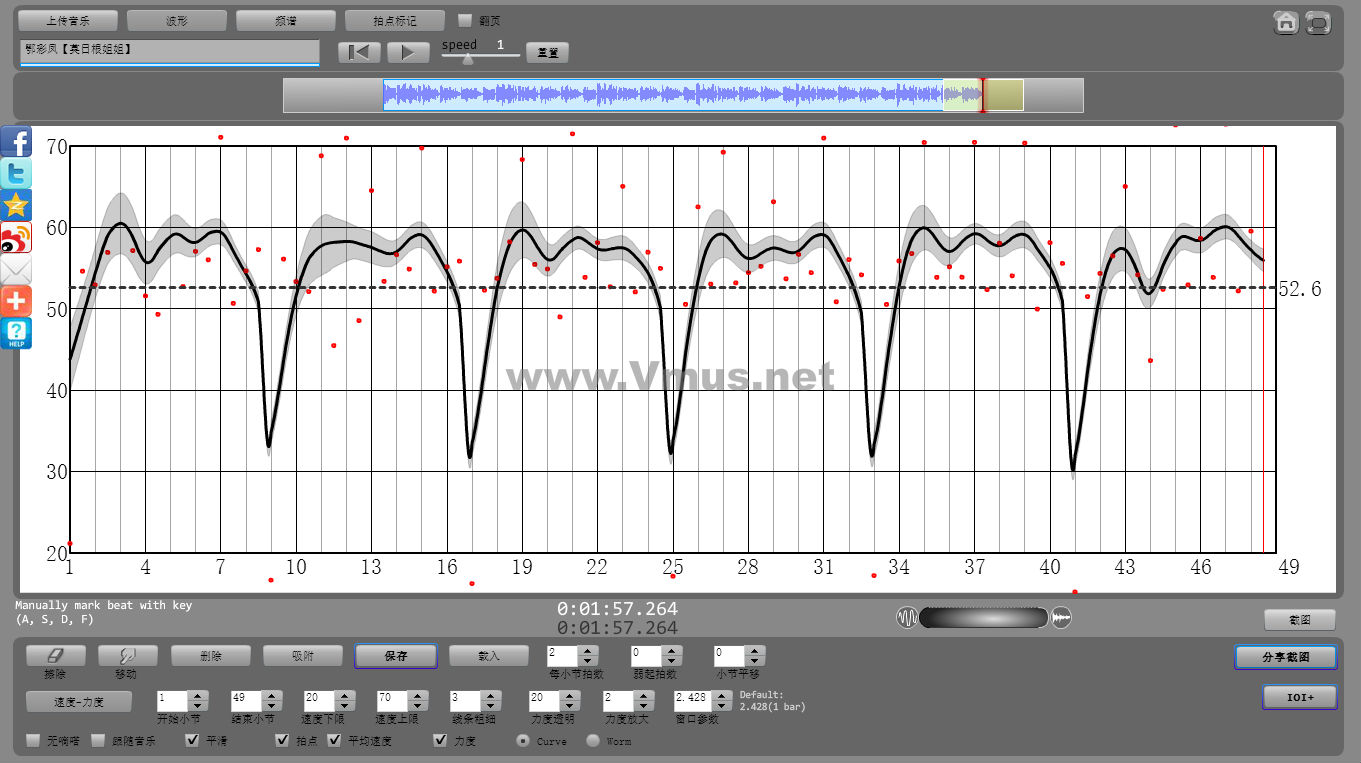Increase 速度下限 tempo lower limit up arrow
Screen dimensions: 1361x763
(x=345, y=696)
